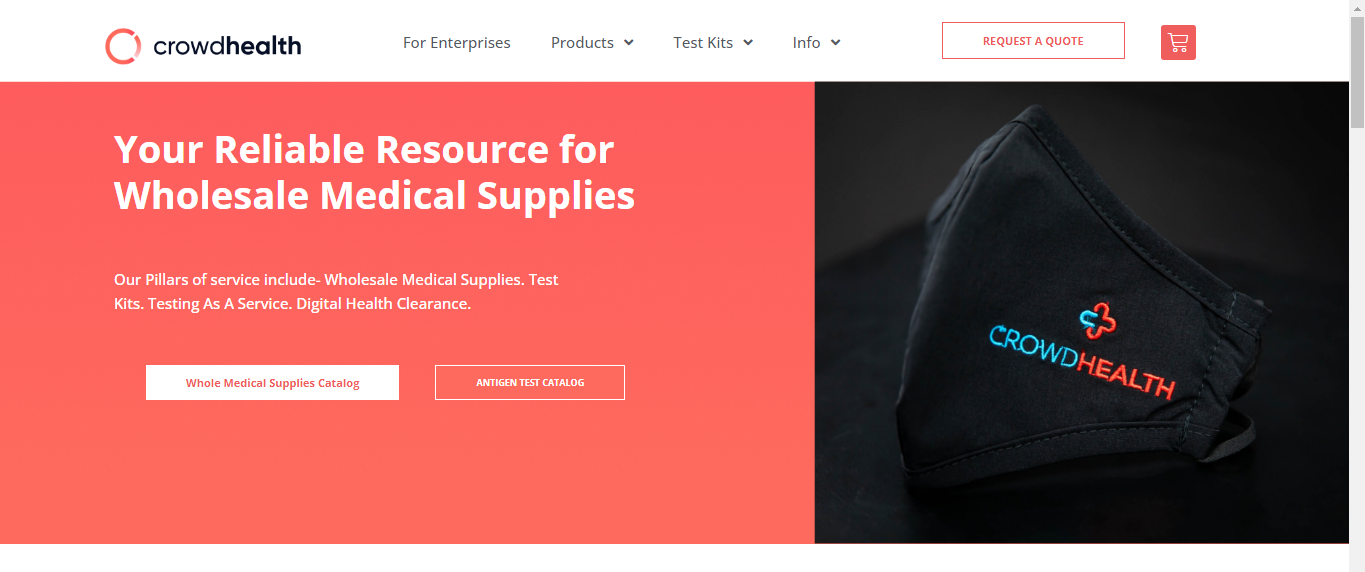This screenshot has height=572, width=1365.
Task: Open the Antigen Test Catalog button
Action: tap(530, 383)
